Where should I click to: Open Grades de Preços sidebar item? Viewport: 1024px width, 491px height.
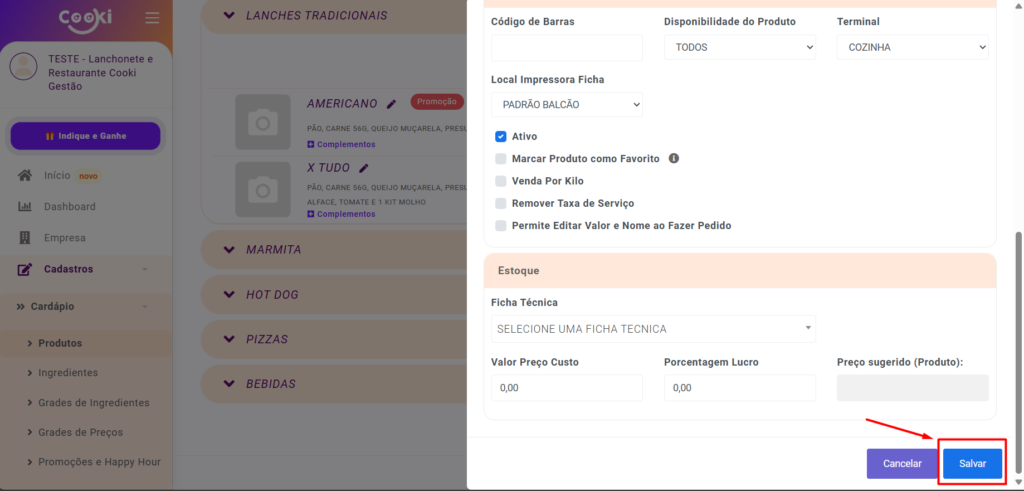80,432
